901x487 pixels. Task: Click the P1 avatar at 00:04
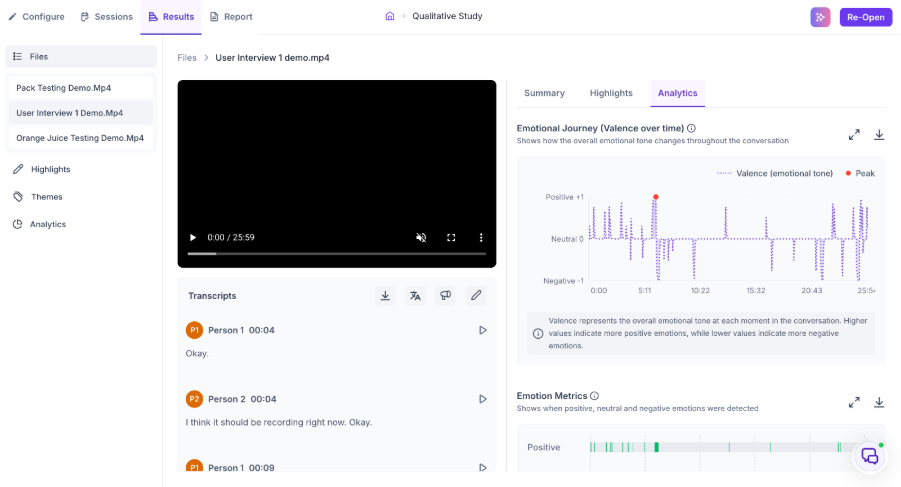pos(194,330)
